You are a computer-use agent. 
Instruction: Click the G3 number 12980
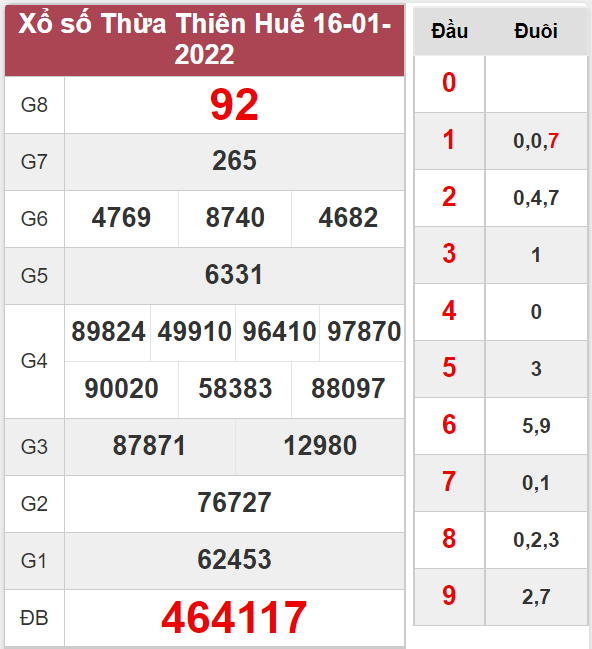(320, 446)
